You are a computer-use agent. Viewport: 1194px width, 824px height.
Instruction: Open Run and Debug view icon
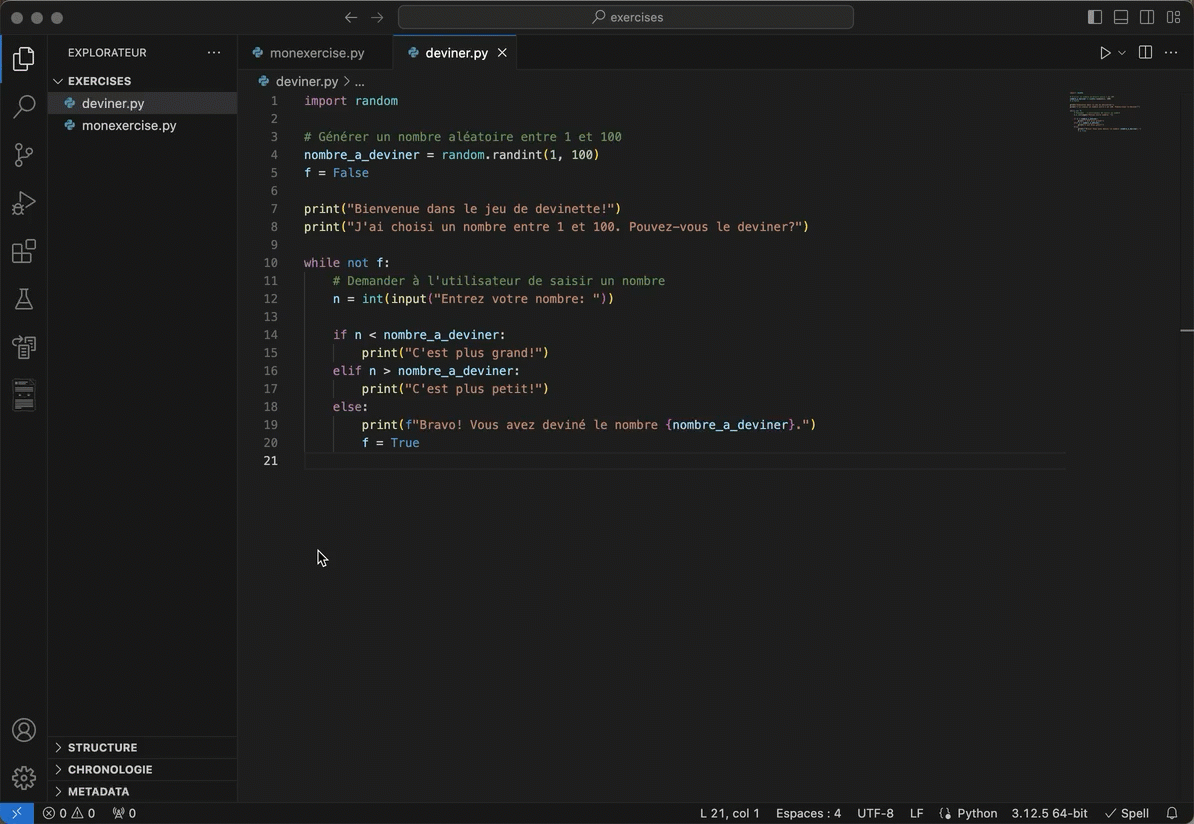24,203
